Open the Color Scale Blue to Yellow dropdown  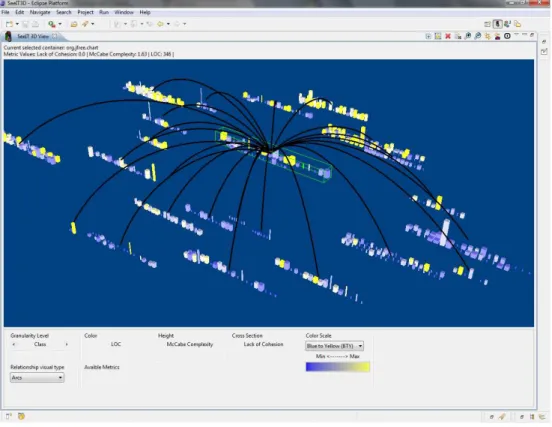(334, 346)
